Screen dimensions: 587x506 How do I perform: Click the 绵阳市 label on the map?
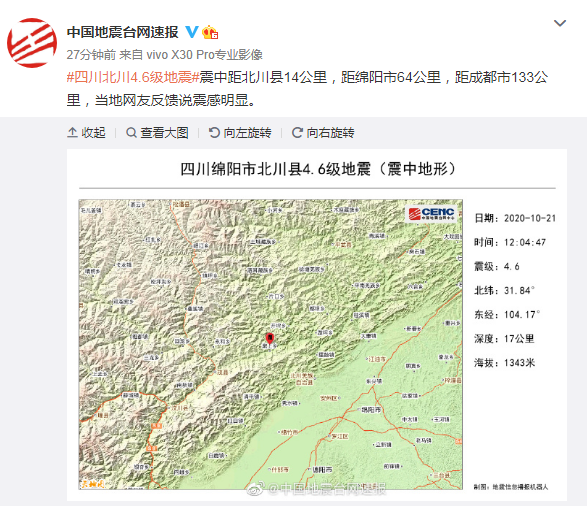click(x=371, y=409)
